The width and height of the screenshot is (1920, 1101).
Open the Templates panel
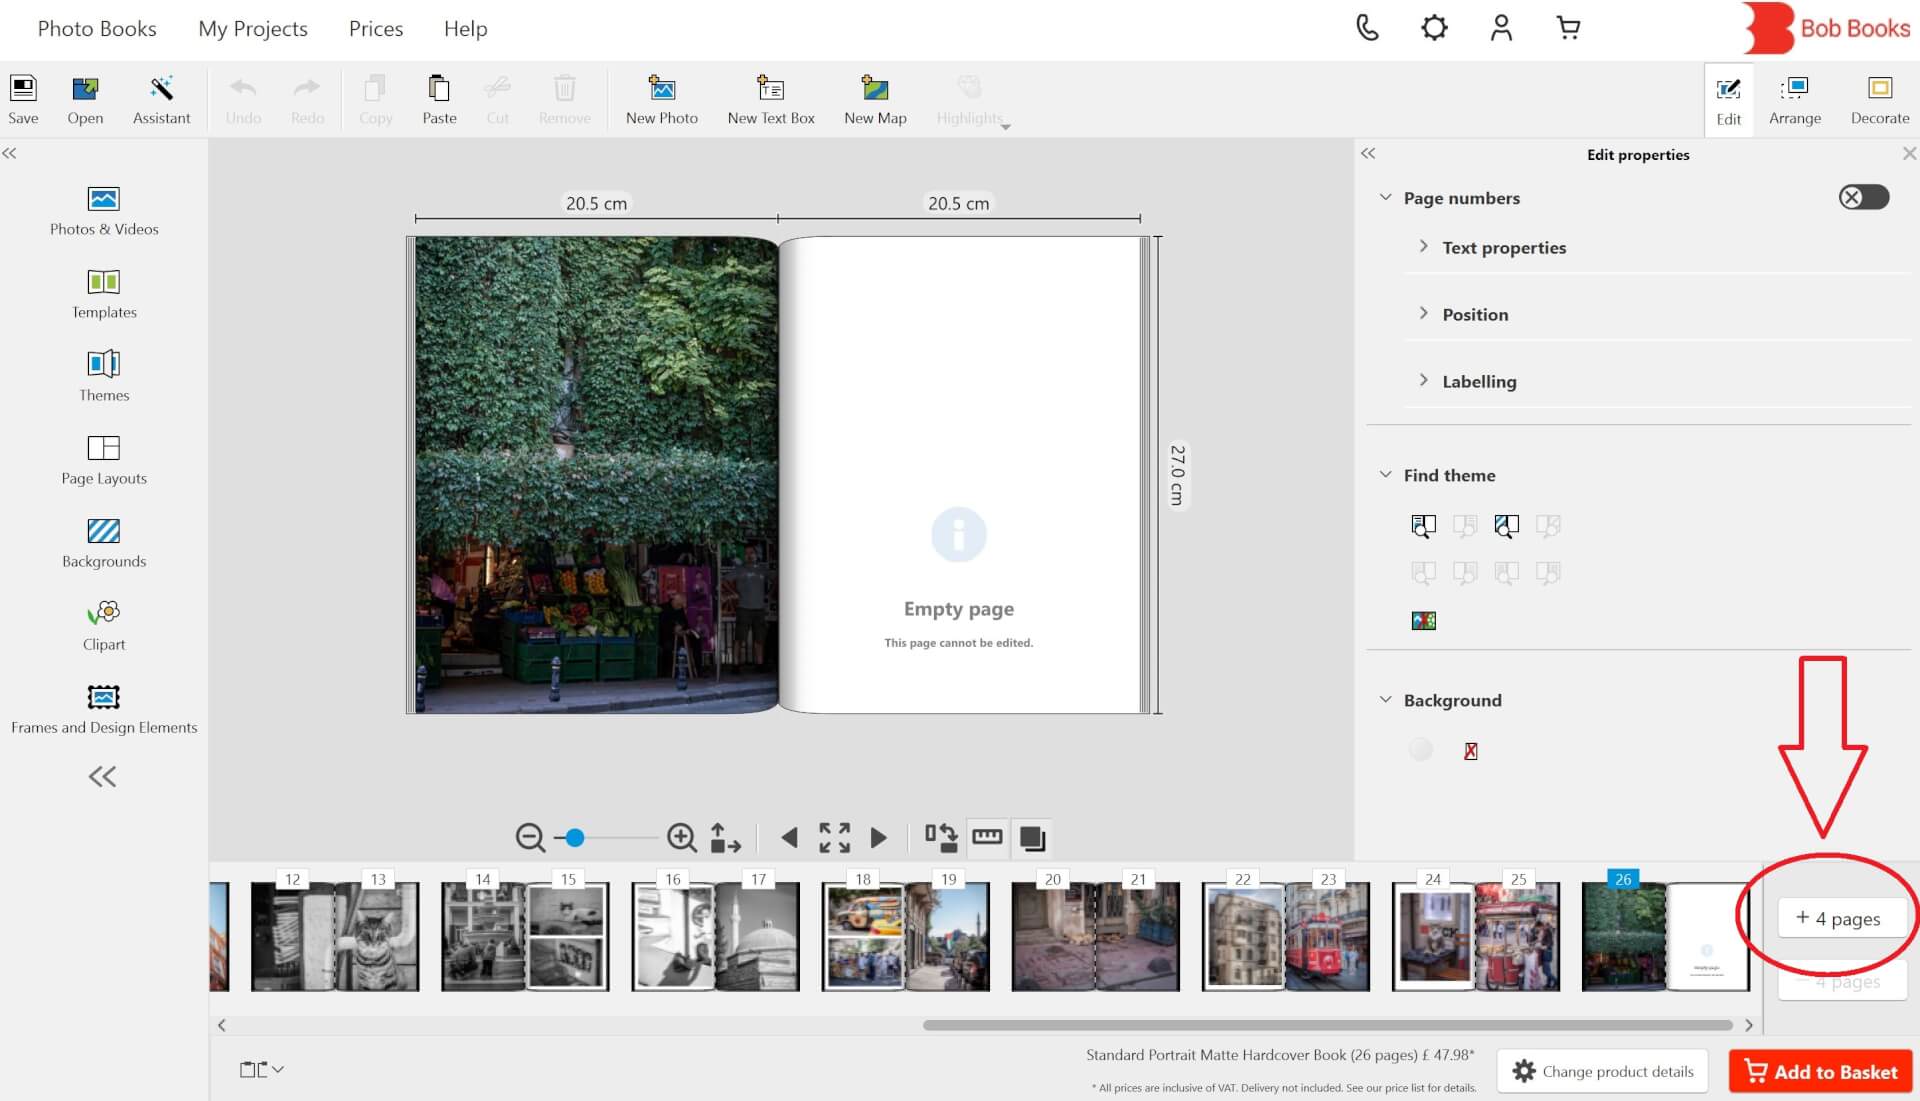click(104, 294)
